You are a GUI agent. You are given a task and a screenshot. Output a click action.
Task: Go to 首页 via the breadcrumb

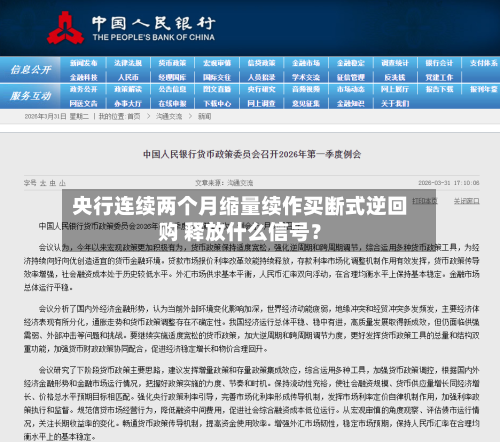coord(134,116)
